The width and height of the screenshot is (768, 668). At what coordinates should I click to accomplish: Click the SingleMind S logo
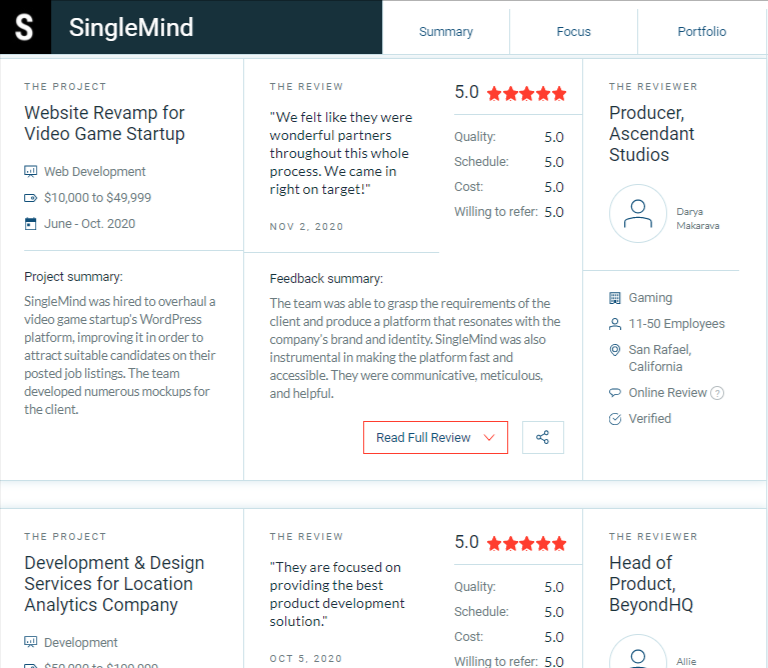25,27
